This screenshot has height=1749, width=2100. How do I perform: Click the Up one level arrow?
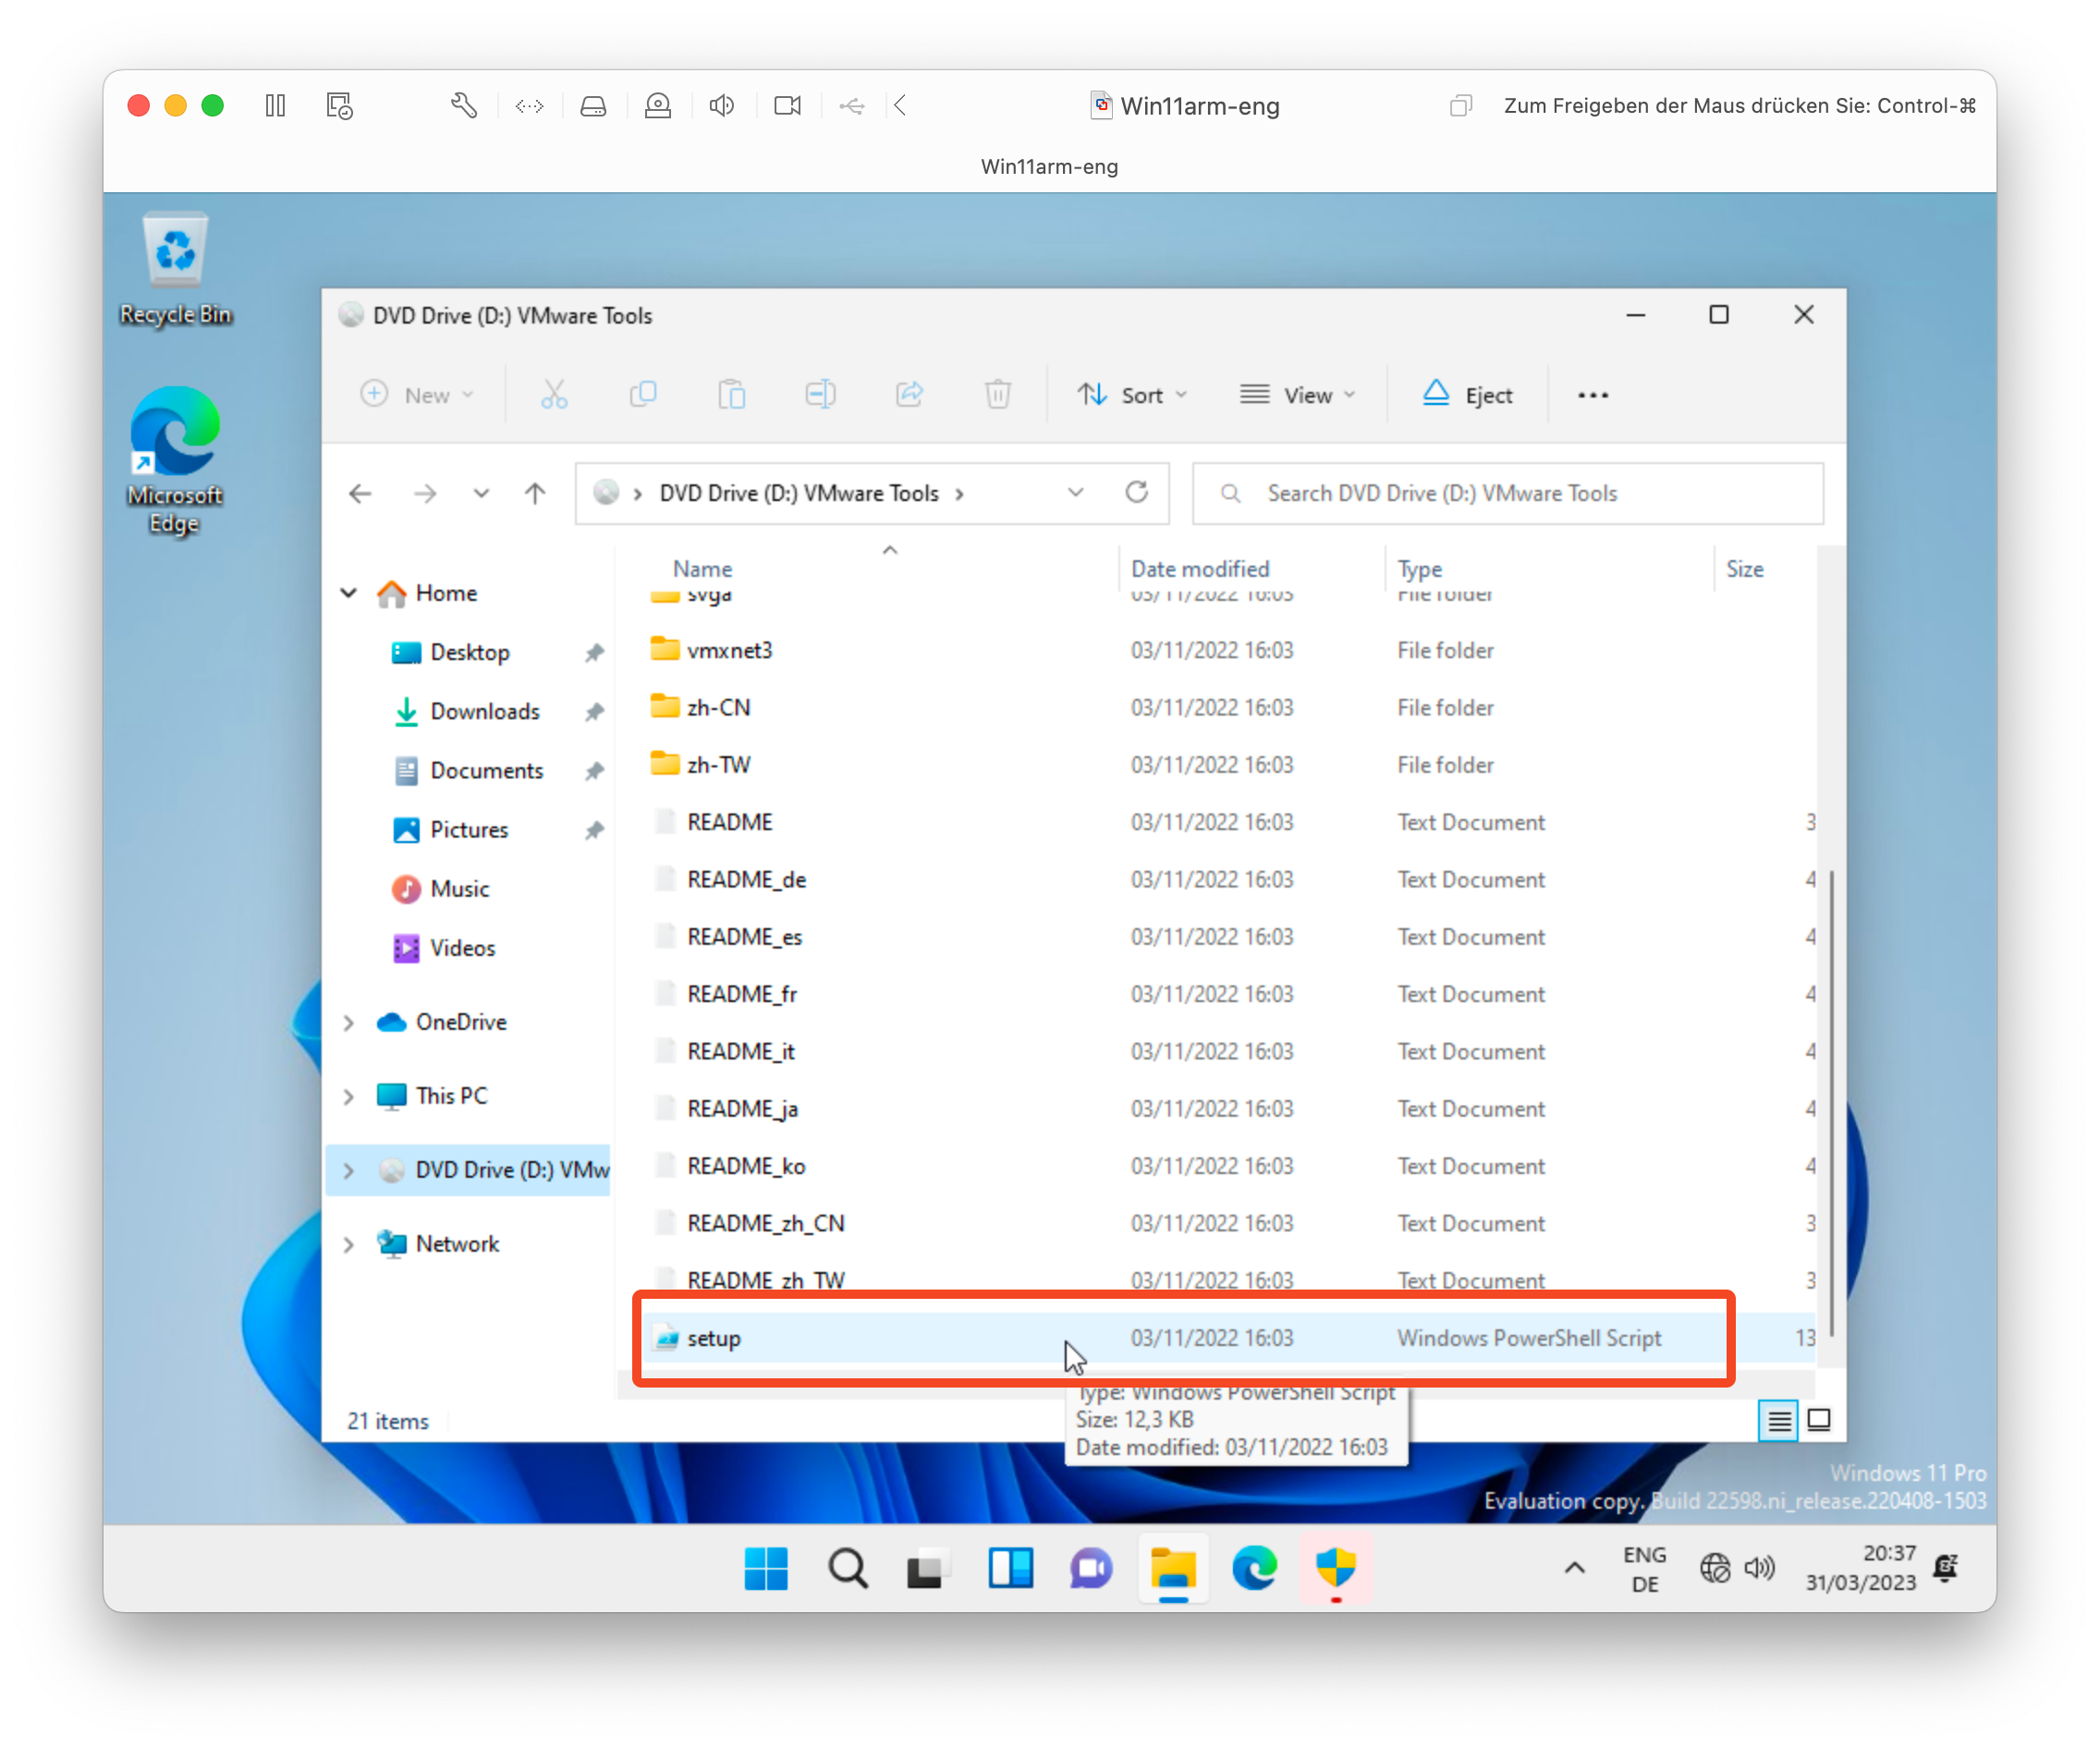tap(535, 493)
